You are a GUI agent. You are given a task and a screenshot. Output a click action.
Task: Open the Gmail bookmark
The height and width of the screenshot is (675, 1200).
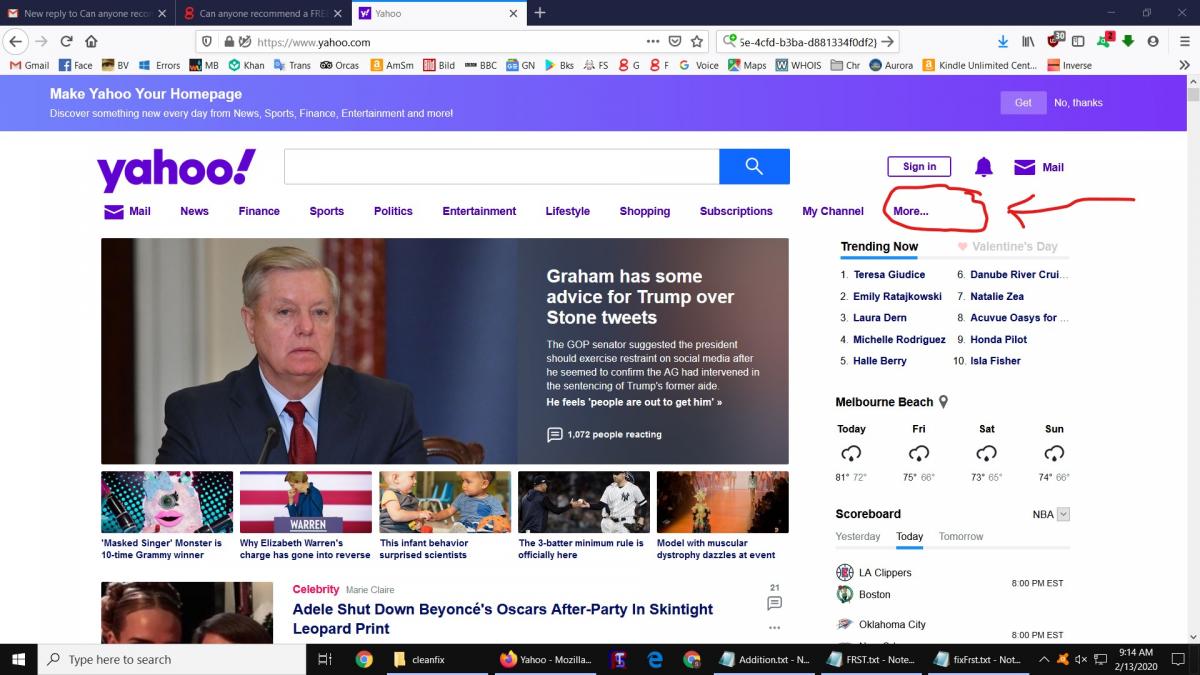(29, 65)
